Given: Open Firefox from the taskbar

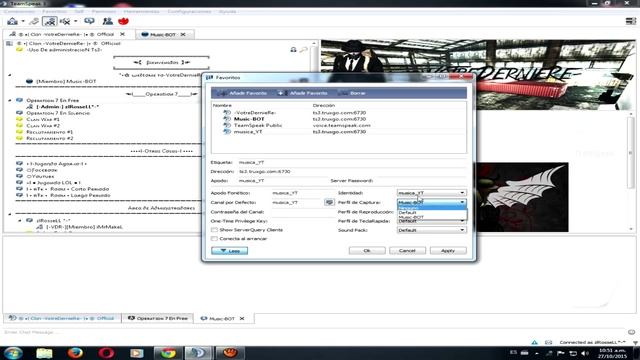Looking at the screenshot, I should 75,353.
